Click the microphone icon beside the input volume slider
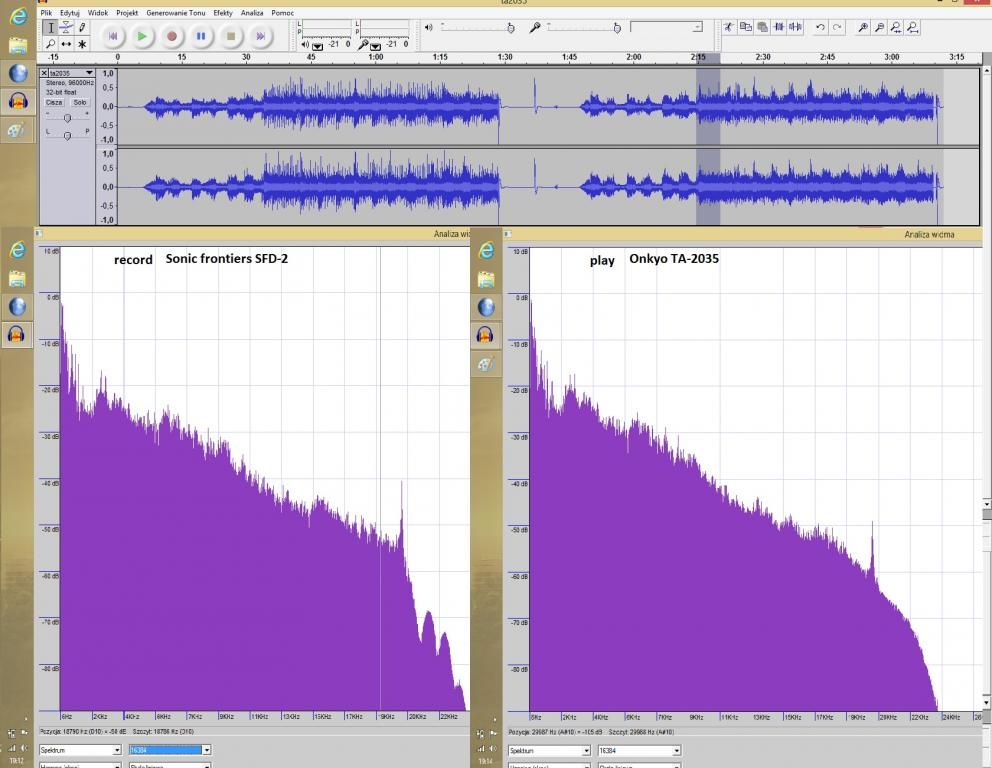This screenshot has height=768, width=992. [x=535, y=27]
